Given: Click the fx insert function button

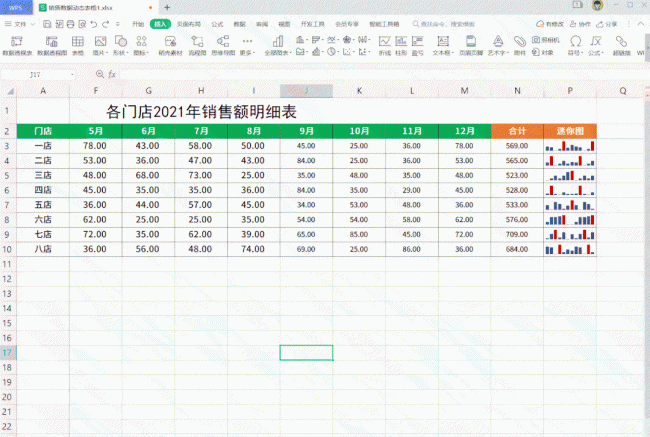Looking at the screenshot, I should pos(112,74).
